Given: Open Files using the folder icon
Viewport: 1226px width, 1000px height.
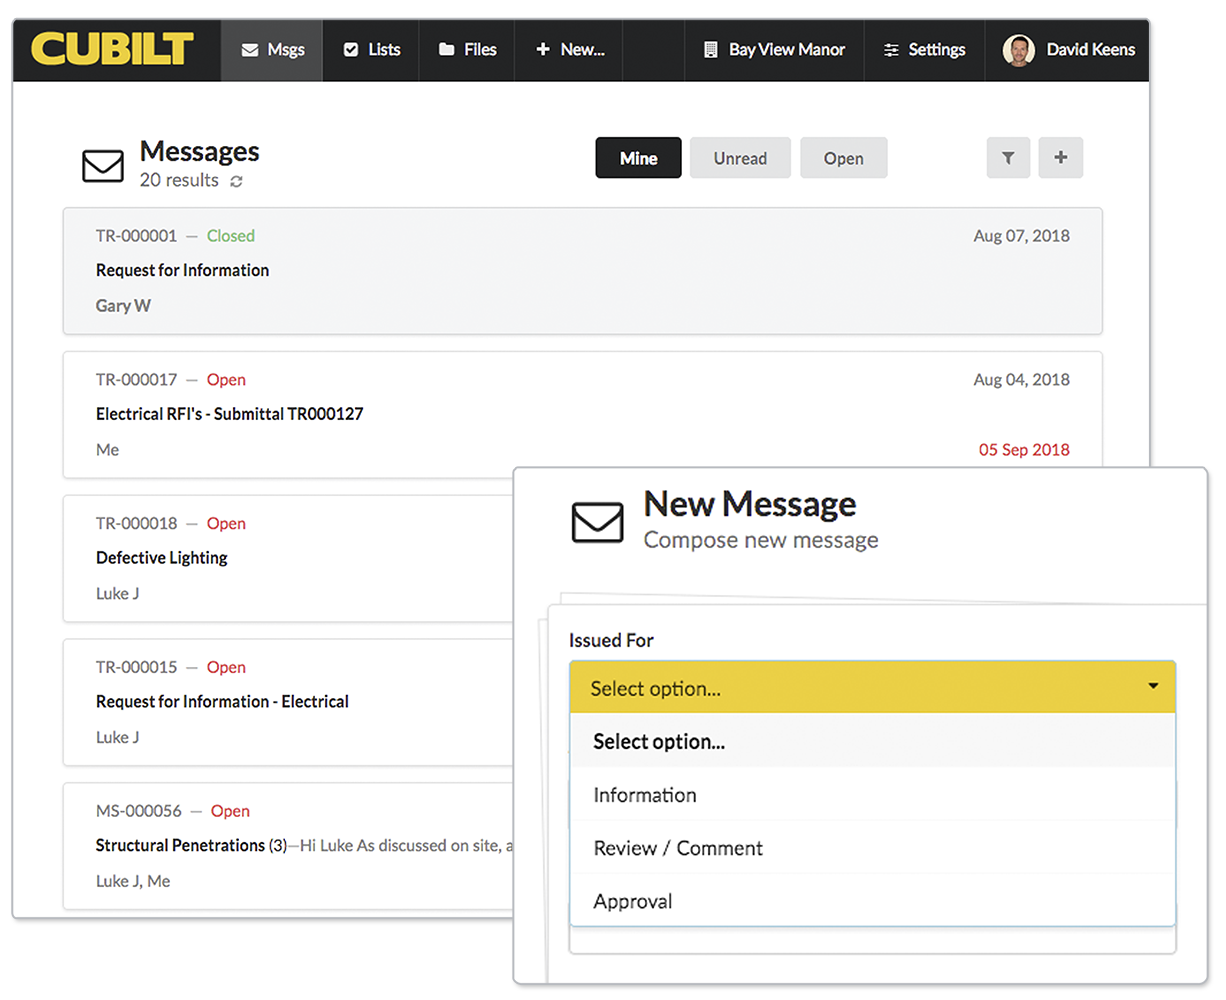Looking at the screenshot, I should coord(447,49).
